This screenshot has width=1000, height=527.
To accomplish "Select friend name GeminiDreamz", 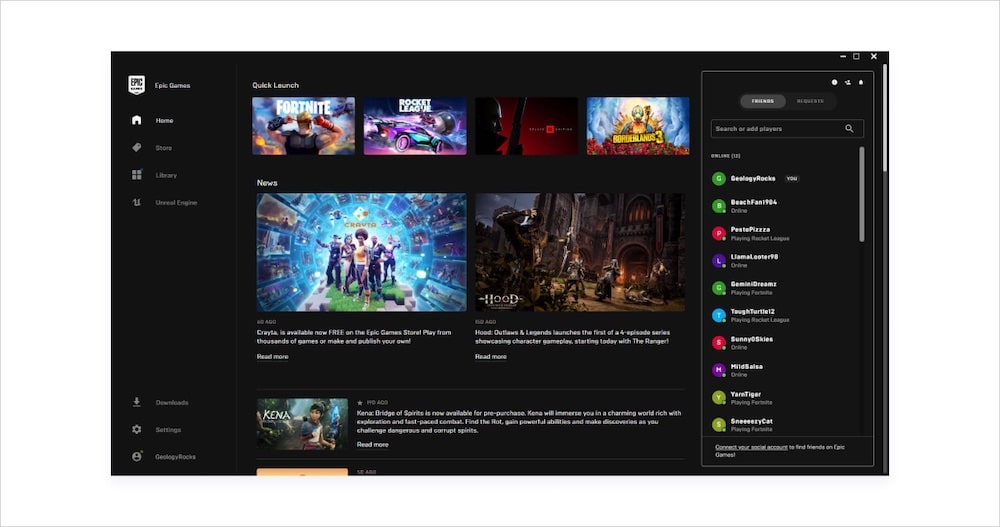I will point(754,285).
